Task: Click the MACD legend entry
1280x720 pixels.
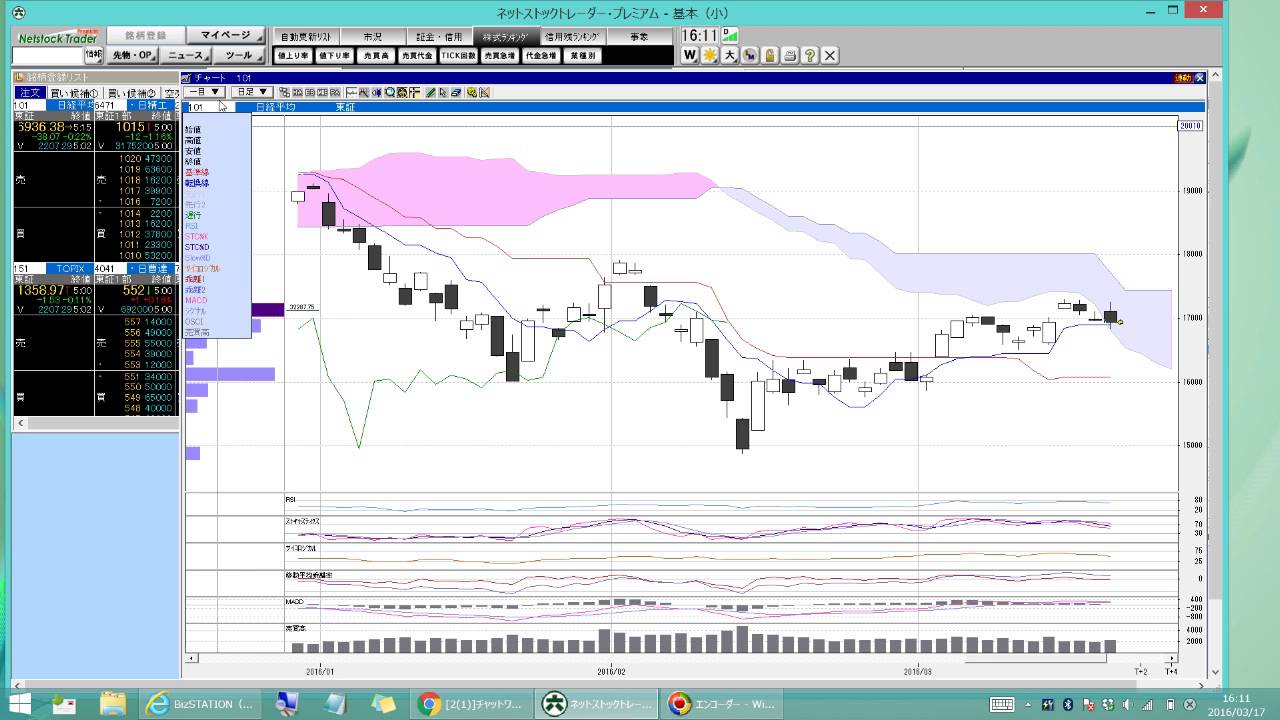Action: (196, 300)
